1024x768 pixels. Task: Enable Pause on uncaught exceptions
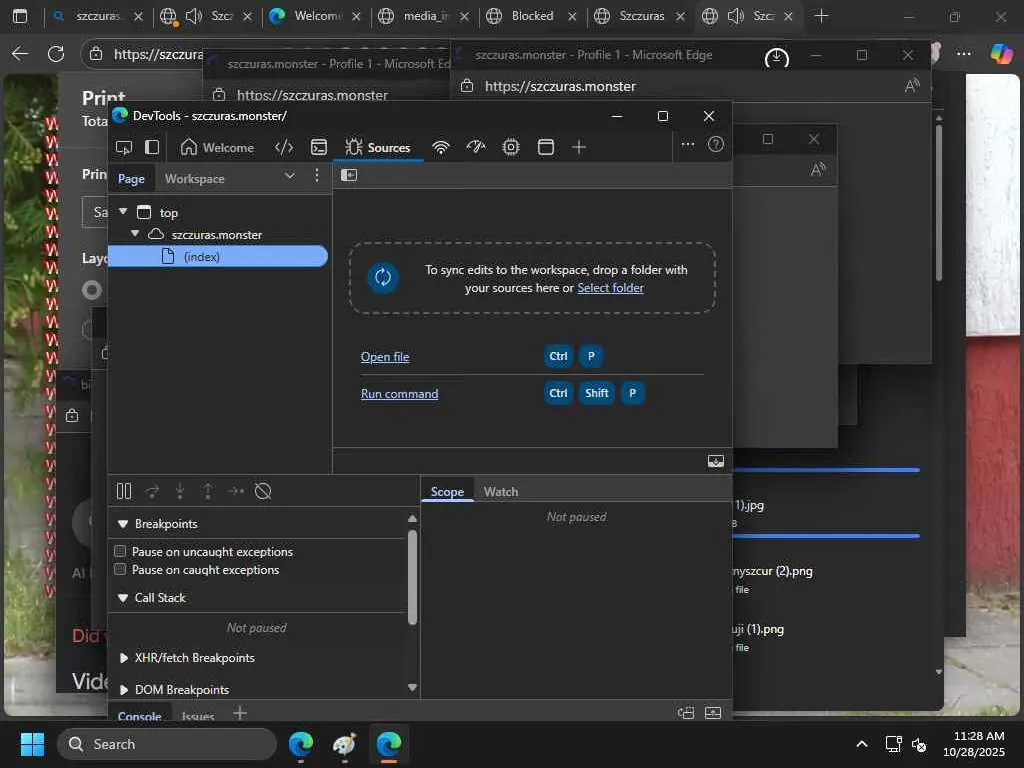[x=120, y=551]
